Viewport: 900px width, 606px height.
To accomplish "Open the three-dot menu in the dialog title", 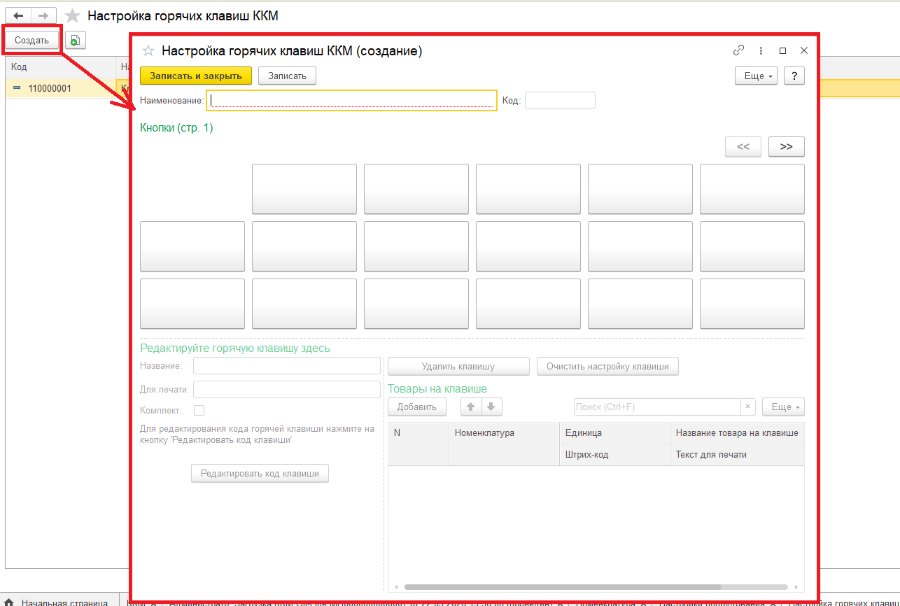I will point(761,50).
